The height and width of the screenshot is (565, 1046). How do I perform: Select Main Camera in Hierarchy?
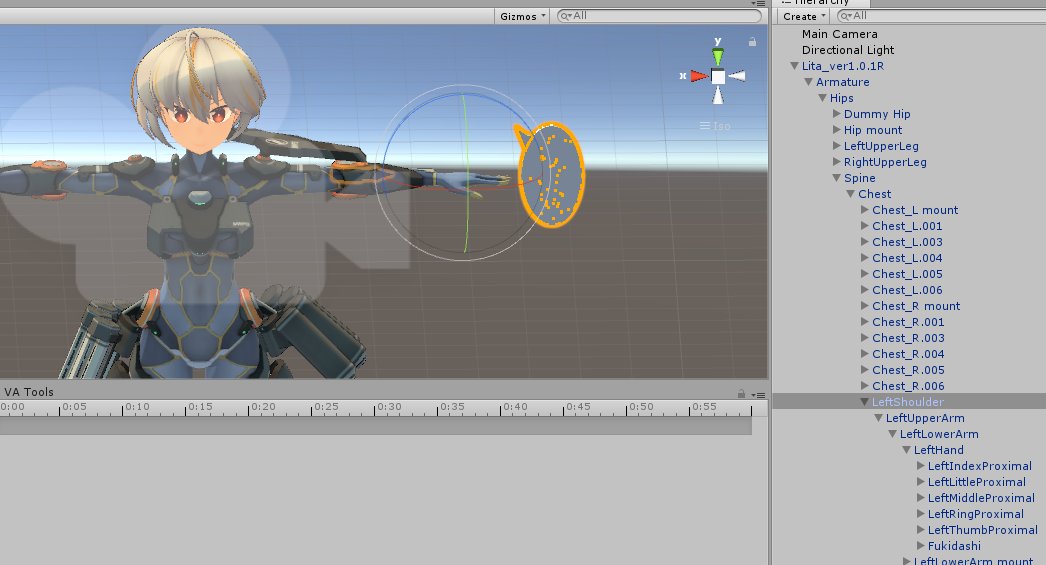[839, 34]
